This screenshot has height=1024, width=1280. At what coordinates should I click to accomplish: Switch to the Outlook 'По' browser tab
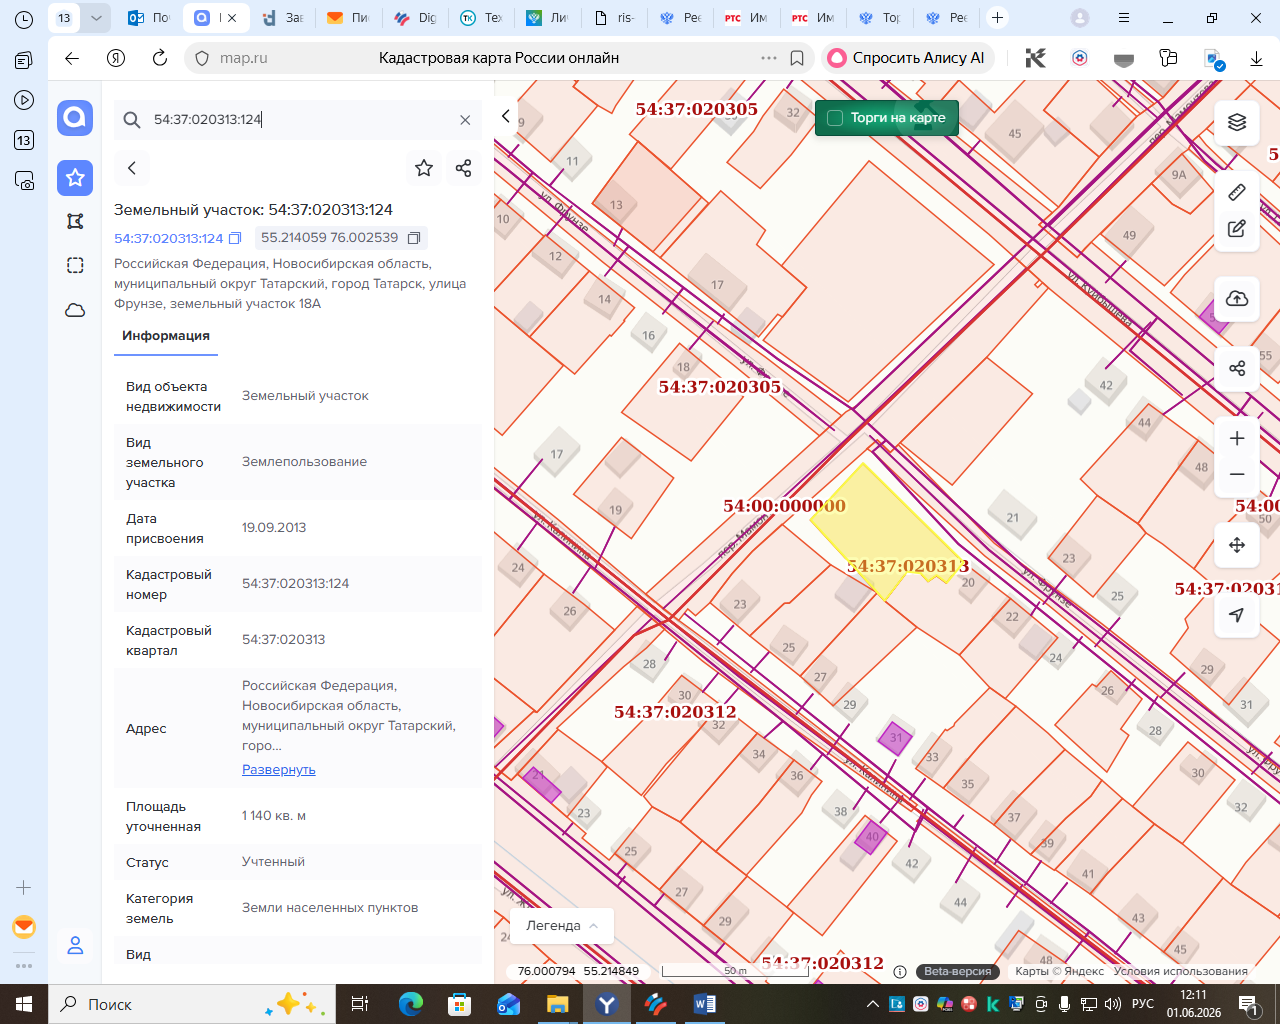coord(150,18)
